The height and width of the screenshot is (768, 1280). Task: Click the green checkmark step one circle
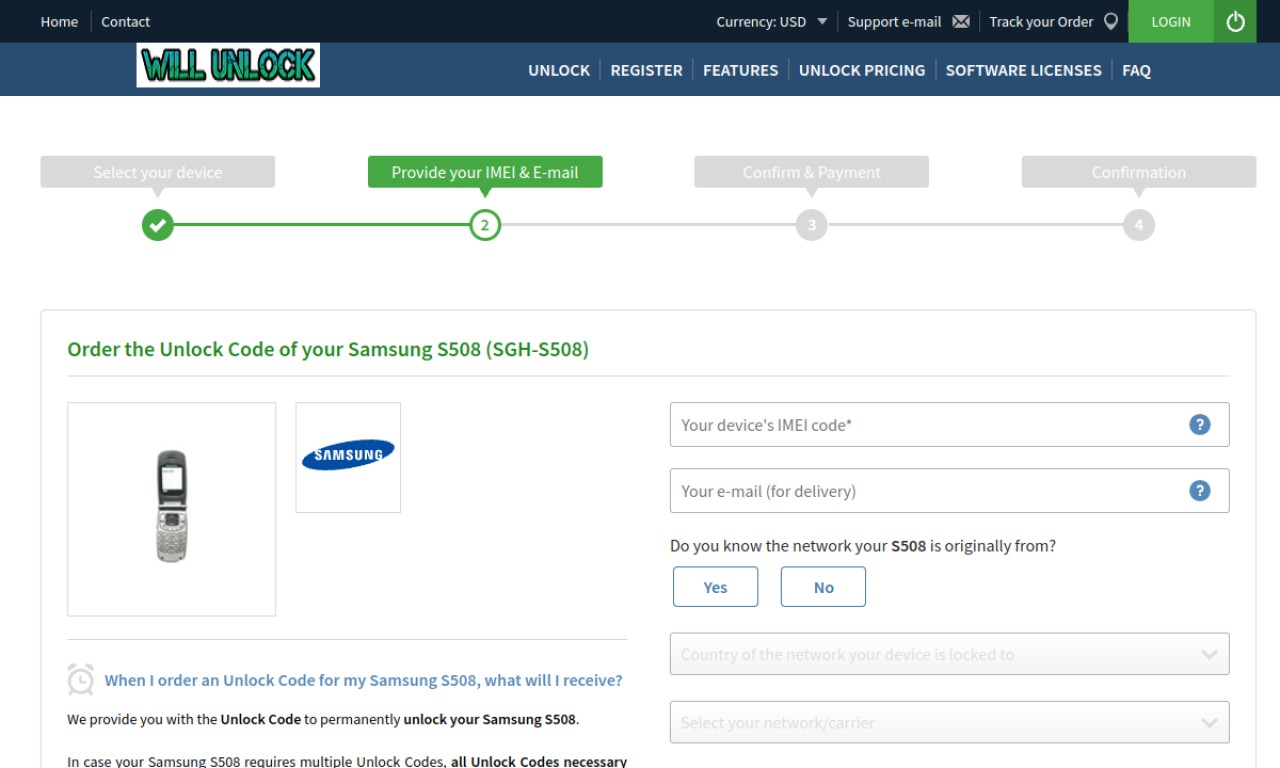pyautogui.click(x=158, y=225)
